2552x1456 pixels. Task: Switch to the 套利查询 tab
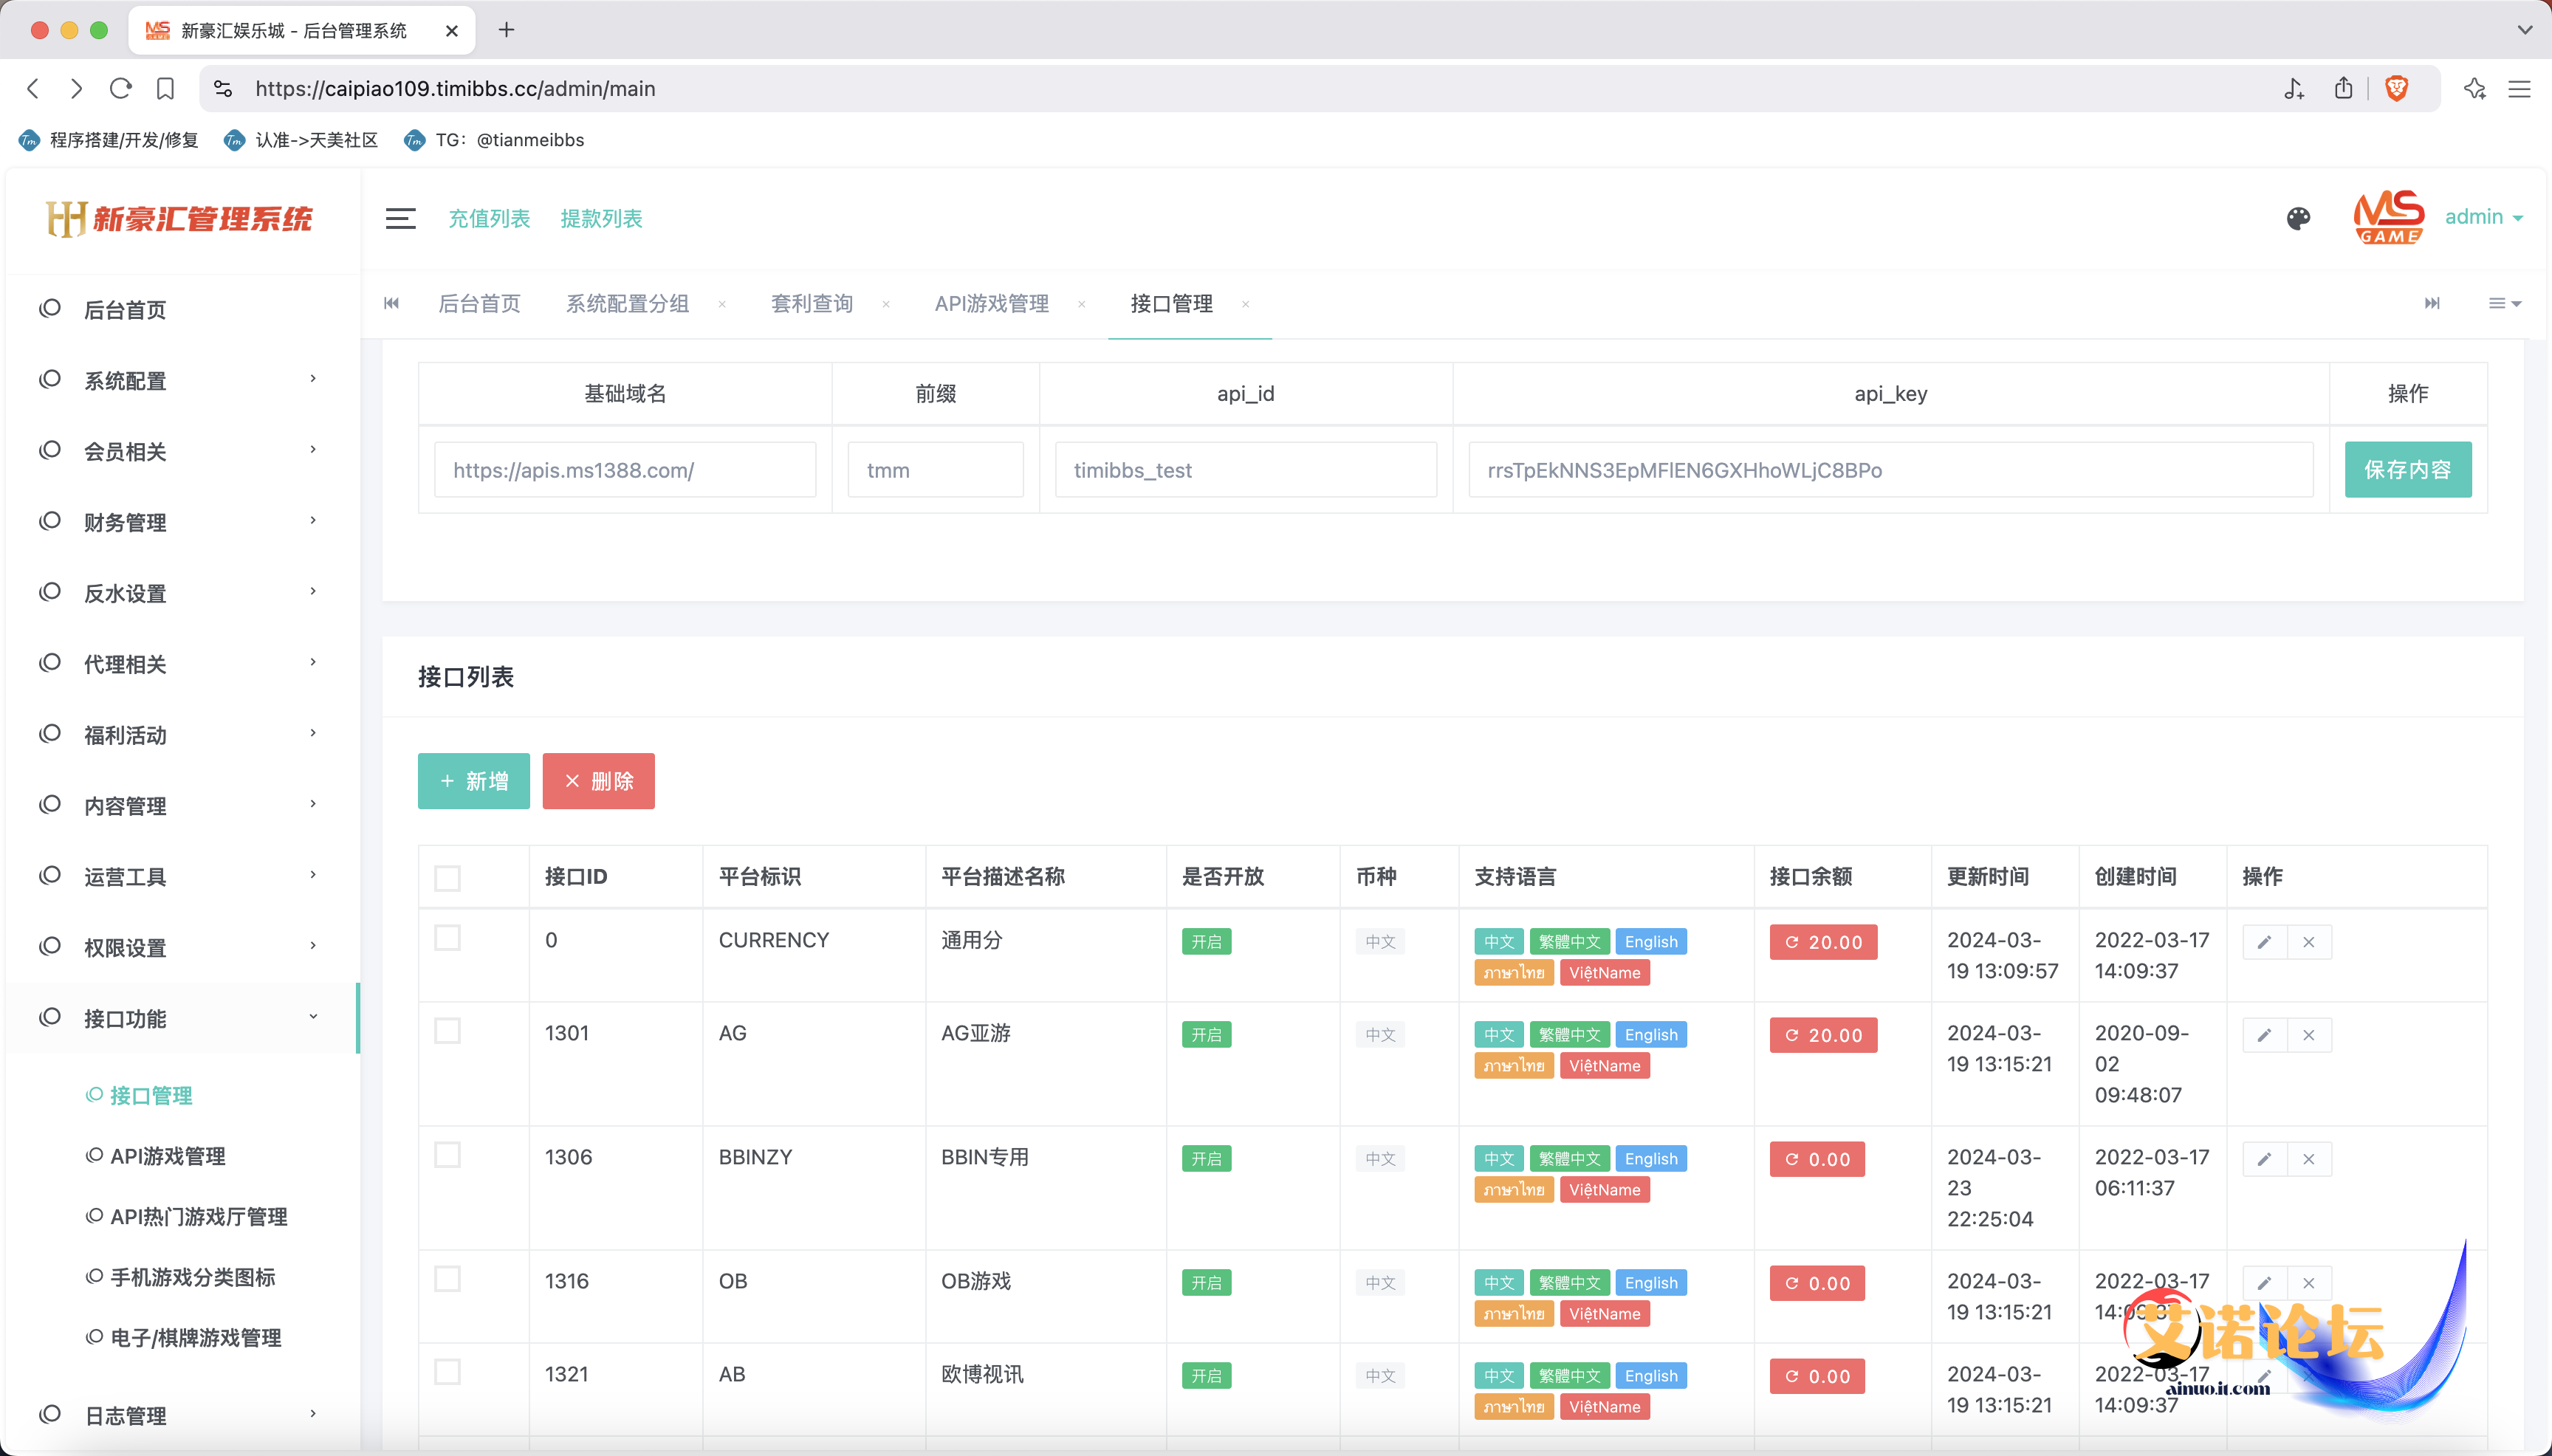pyautogui.click(x=811, y=304)
